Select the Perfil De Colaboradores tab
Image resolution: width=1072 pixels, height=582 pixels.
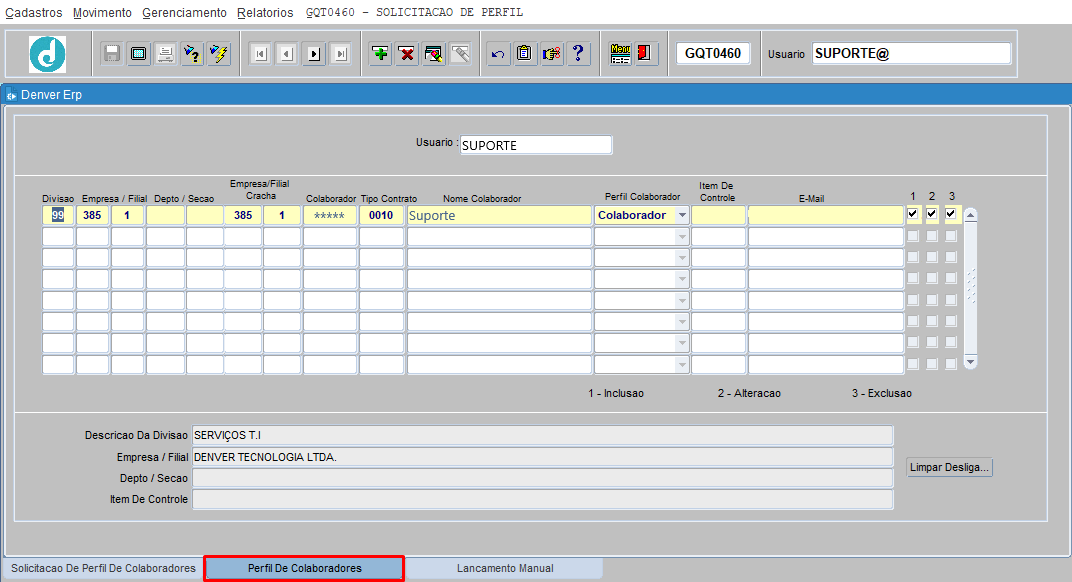304,568
